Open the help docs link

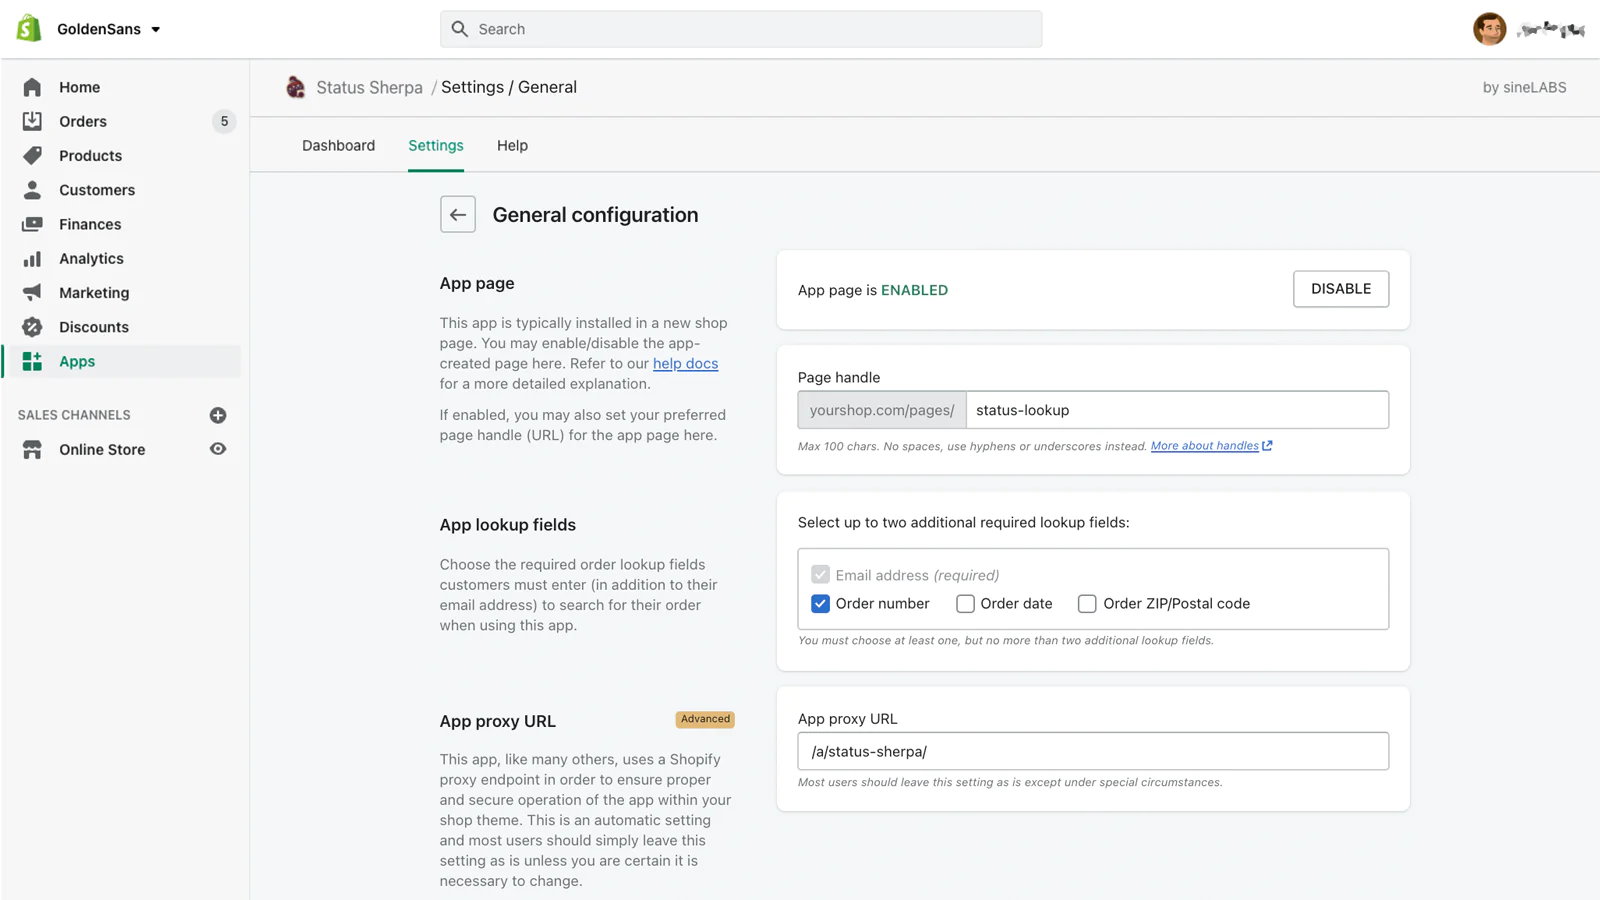(x=685, y=363)
